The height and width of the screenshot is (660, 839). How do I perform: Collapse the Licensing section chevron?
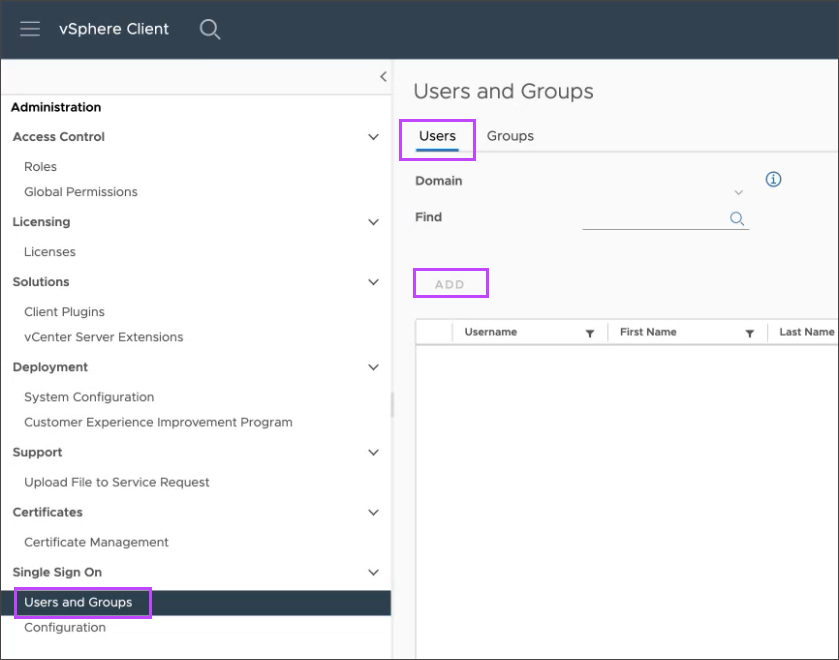(x=374, y=222)
